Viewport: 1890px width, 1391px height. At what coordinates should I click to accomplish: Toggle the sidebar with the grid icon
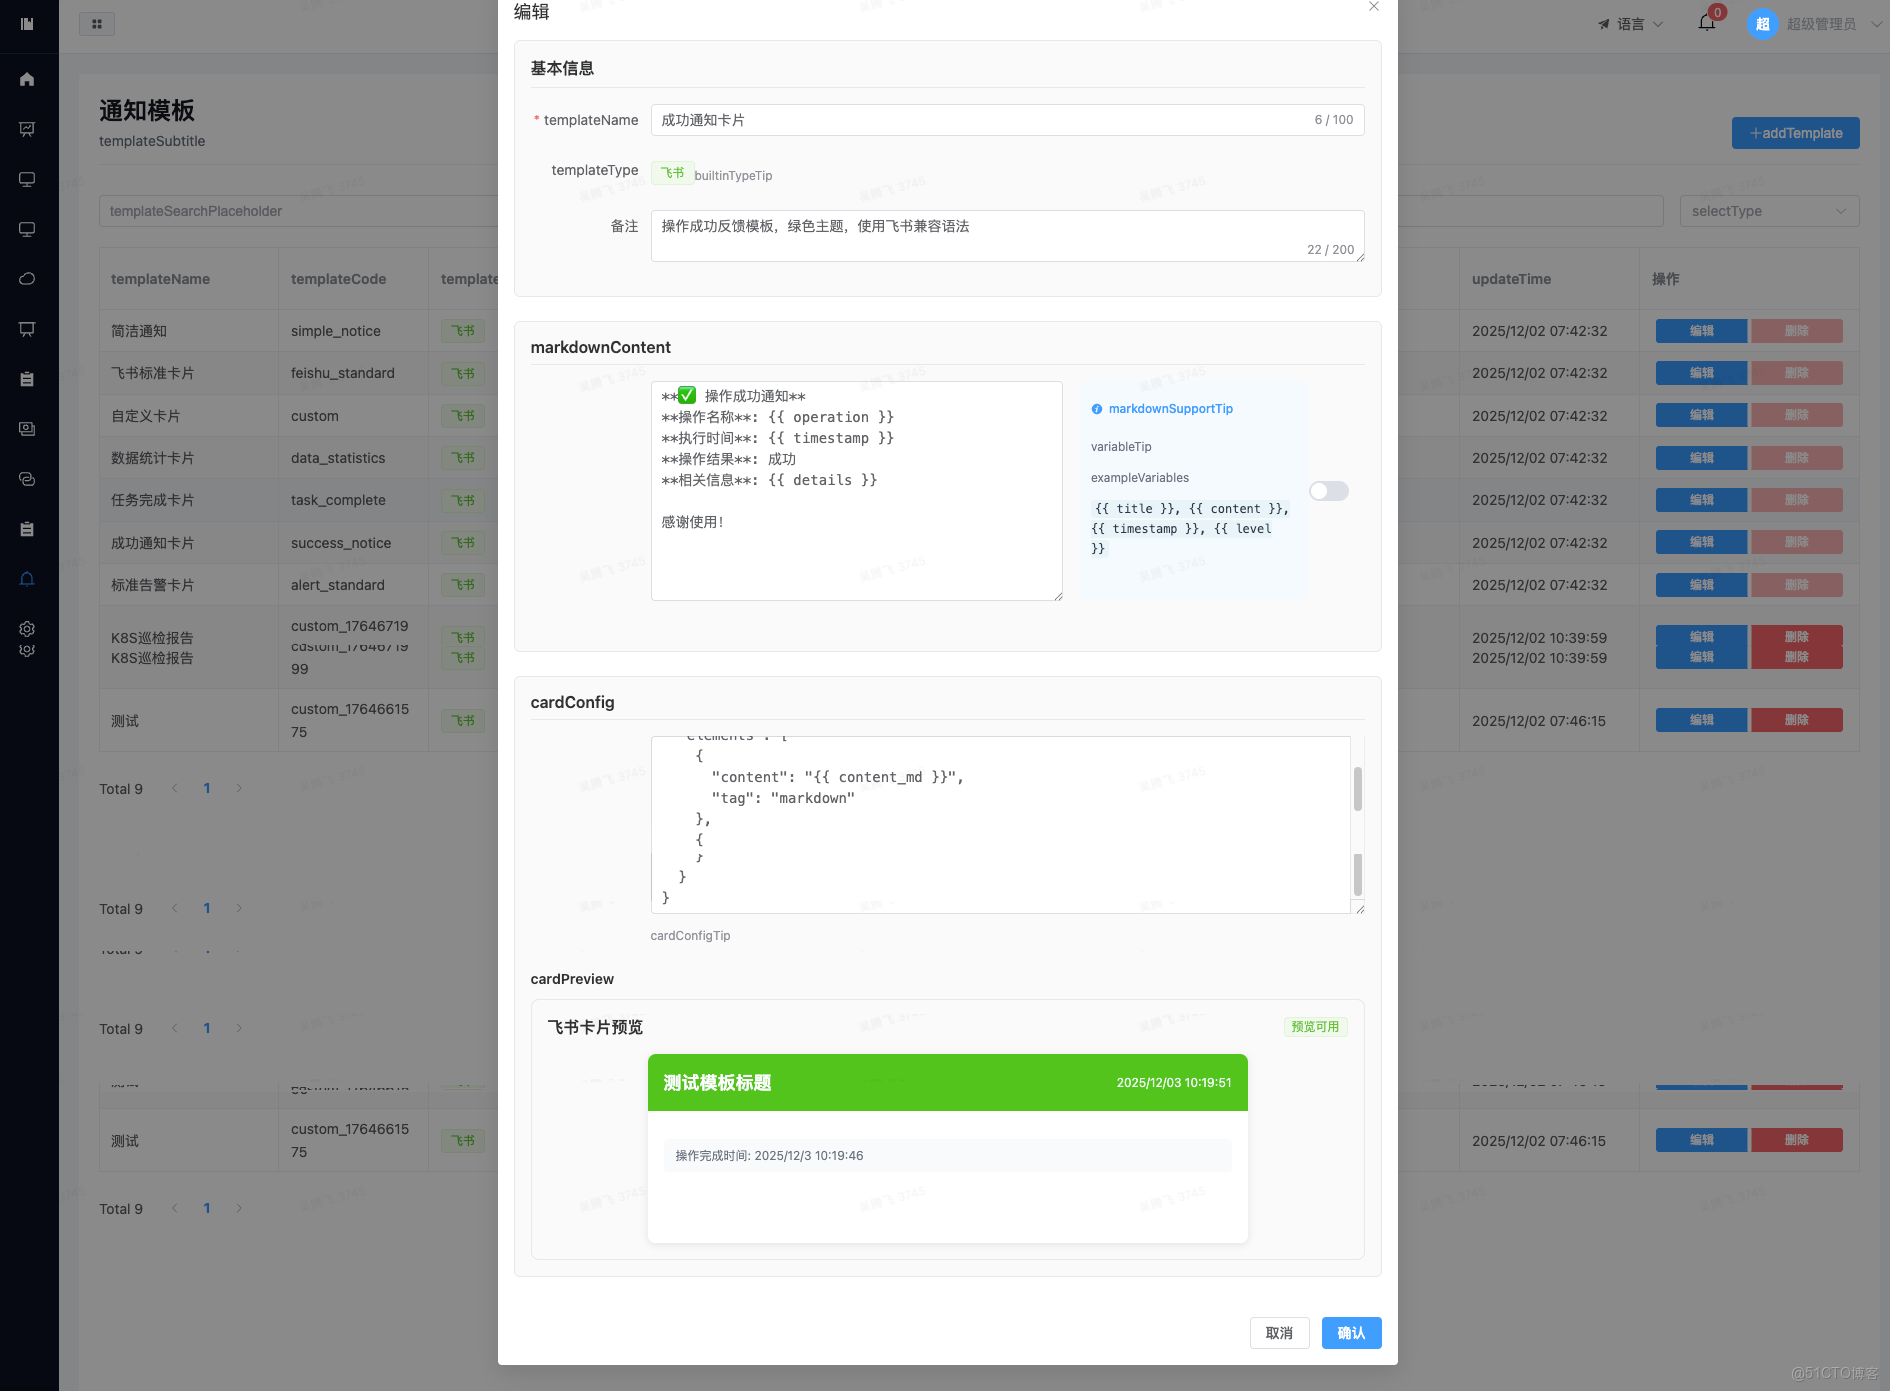click(97, 24)
